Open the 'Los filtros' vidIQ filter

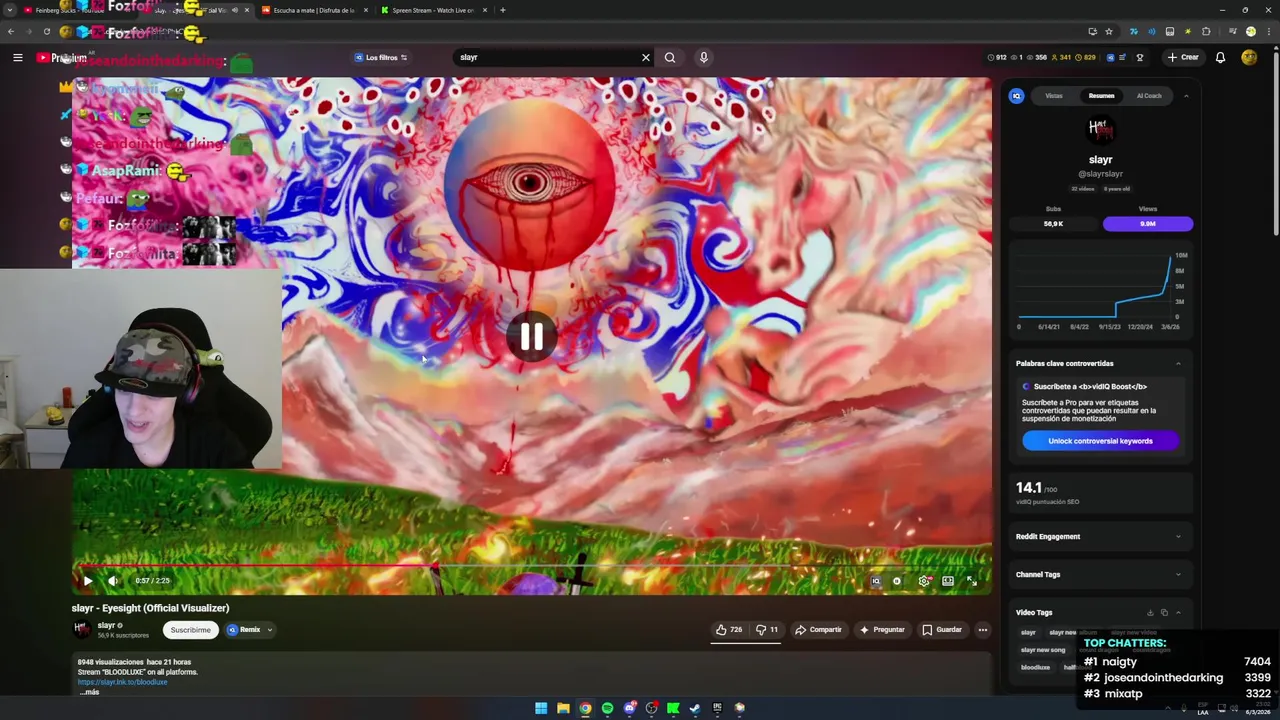(381, 58)
